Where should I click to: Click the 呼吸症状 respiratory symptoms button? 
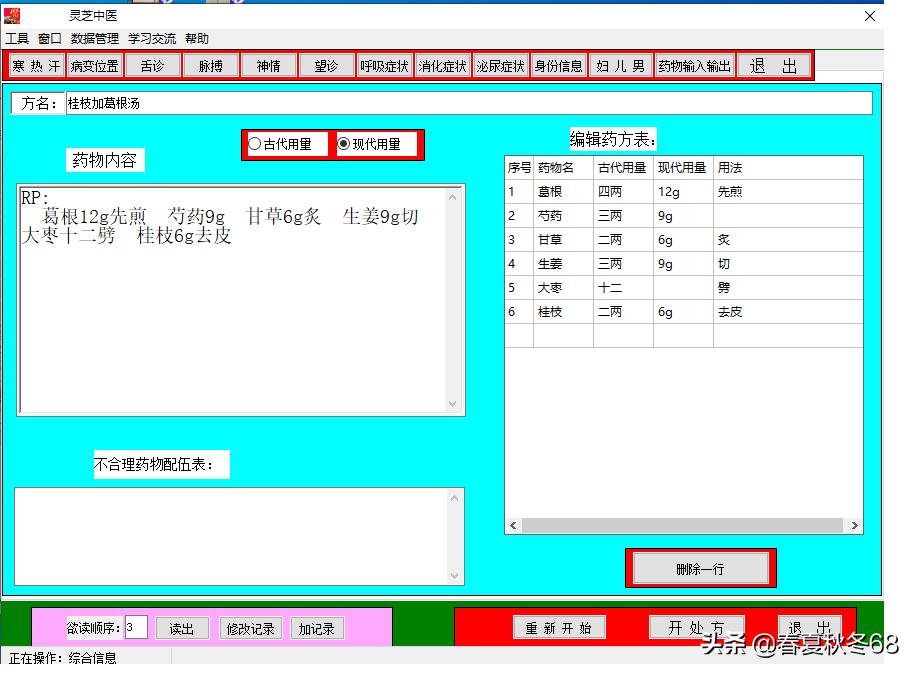coord(384,65)
